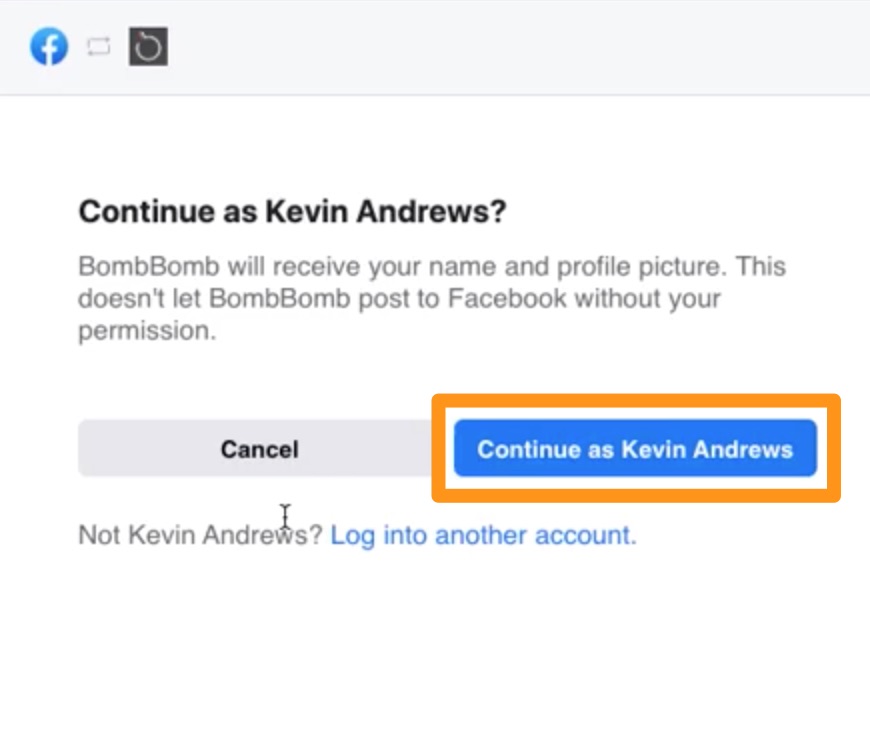
Task: Click the word 'account.' in the blue link
Action: coord(585,536)
